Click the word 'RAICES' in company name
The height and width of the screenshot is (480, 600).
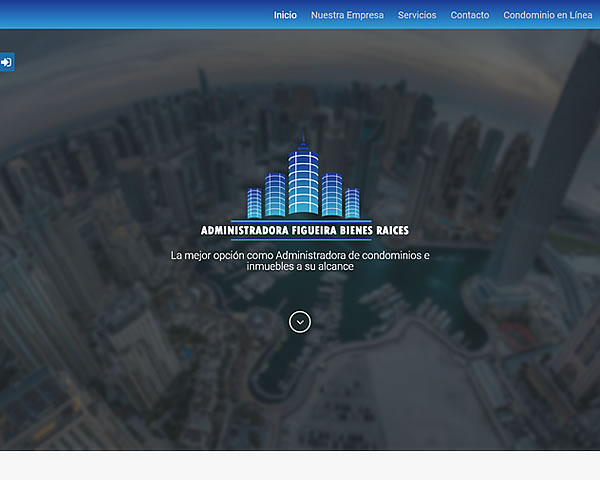point(387,231)
